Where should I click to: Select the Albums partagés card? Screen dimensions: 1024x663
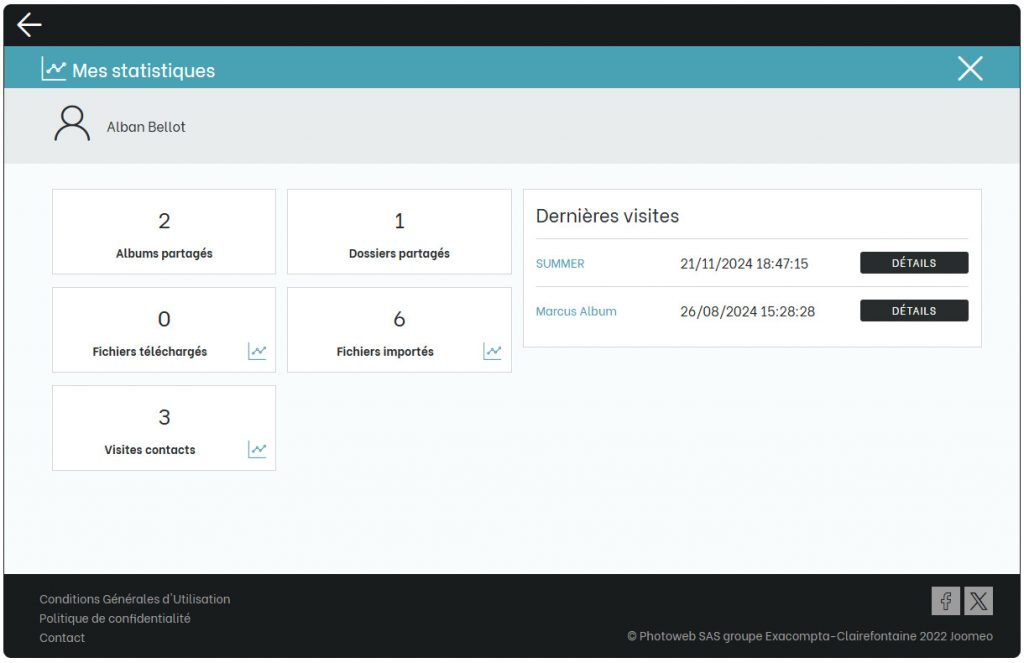(164, 232)
